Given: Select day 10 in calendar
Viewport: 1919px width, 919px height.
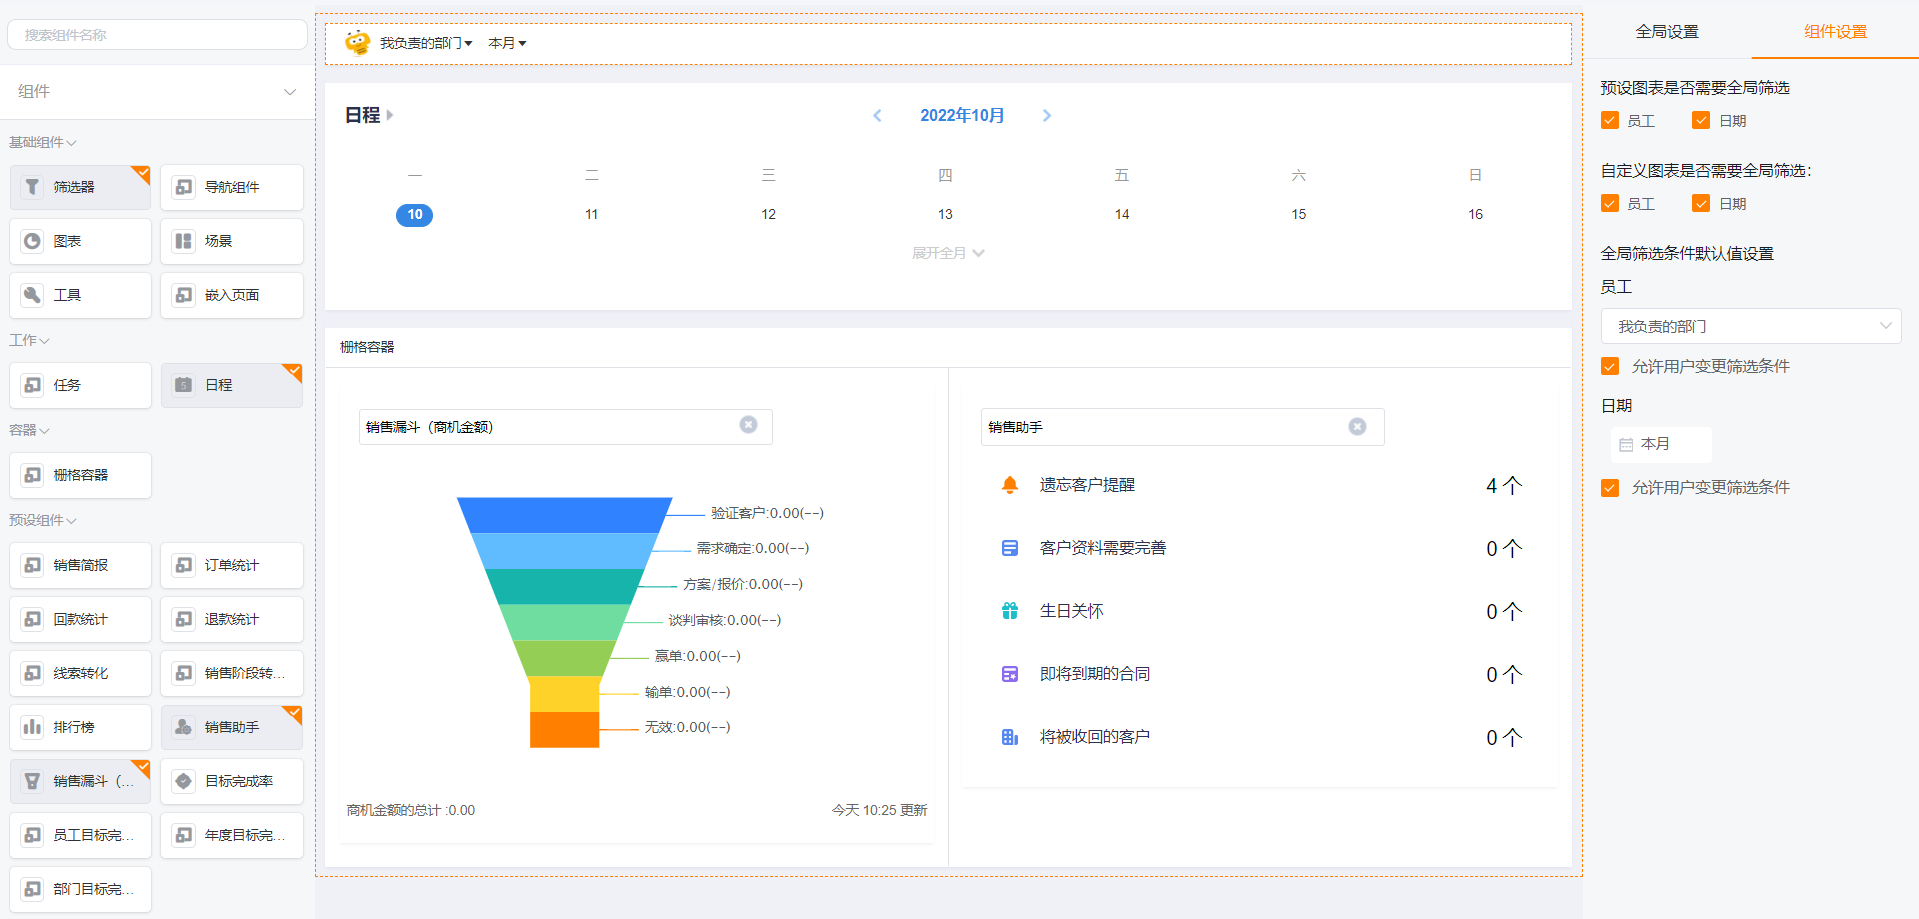Looking at the screenshot, I should pos(415,215).
